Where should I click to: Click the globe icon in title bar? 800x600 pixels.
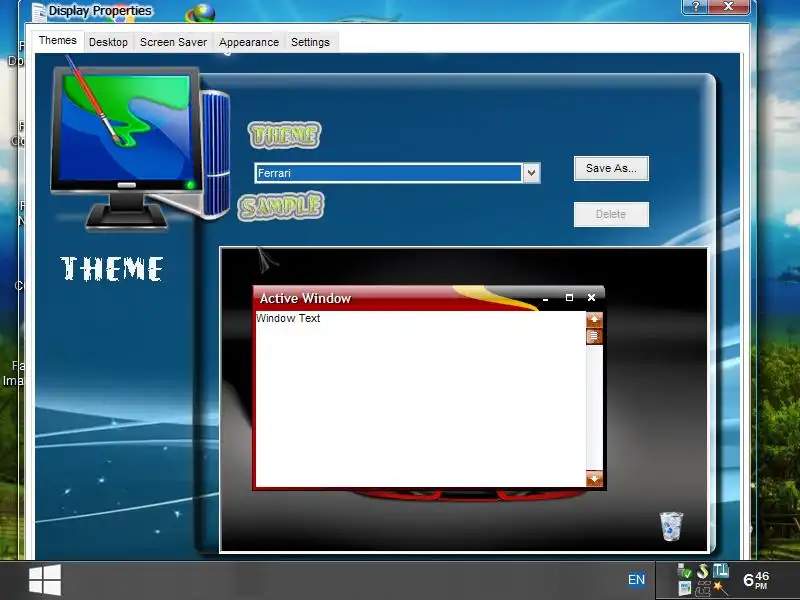point(201,13)
